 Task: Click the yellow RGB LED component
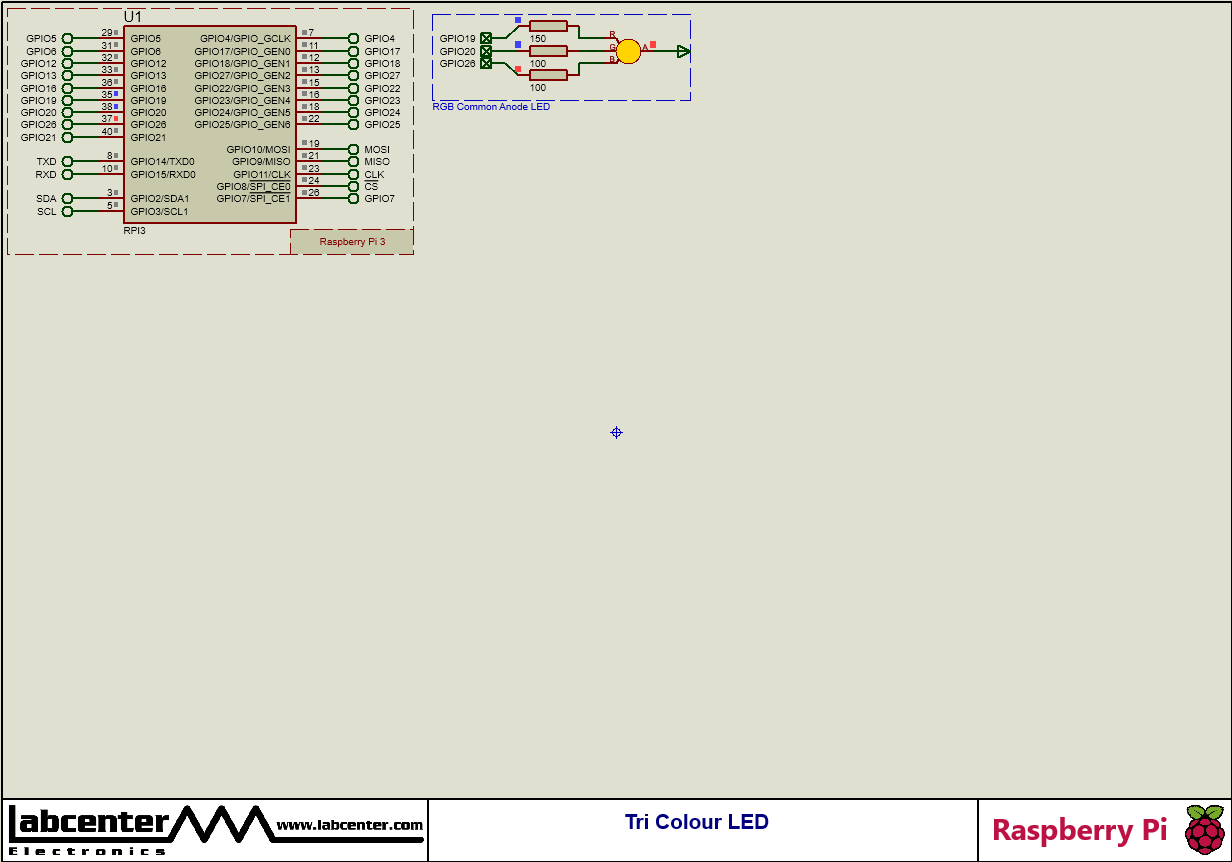click(x=628, y=52)
